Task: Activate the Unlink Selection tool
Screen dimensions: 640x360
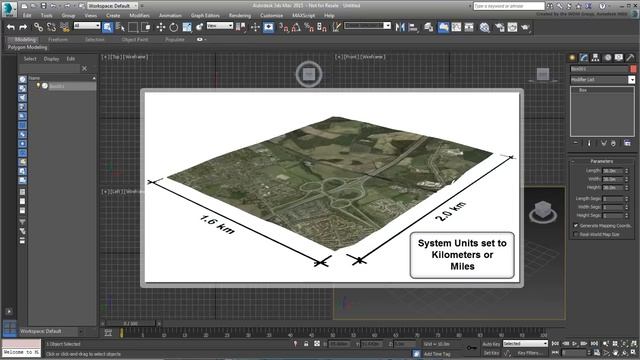Action: (x=51, y=27)
